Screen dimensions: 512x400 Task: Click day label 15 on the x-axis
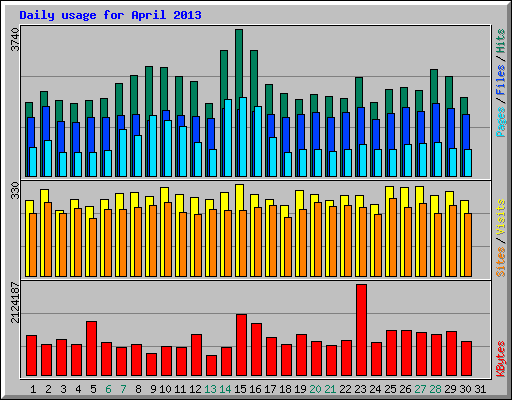pos(240,389)
